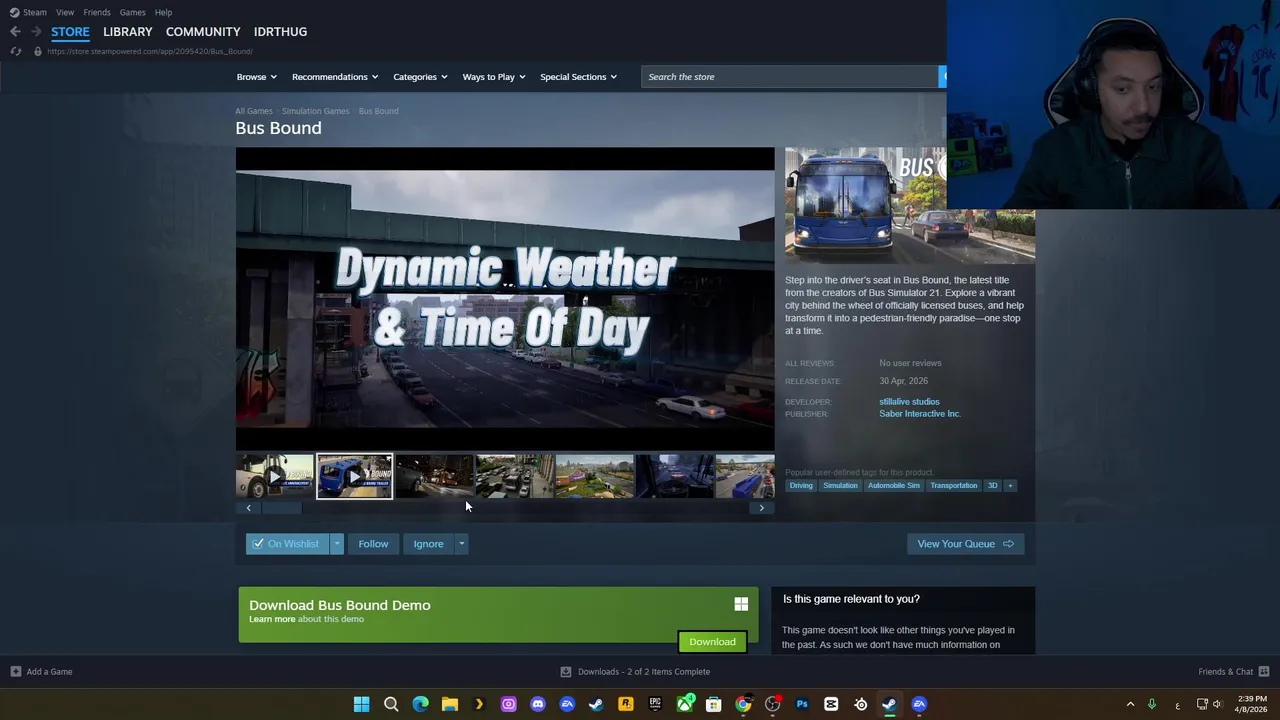1280x720 pixels.
Task: Go forward with the Steam forward arrow
Action: 36,32
